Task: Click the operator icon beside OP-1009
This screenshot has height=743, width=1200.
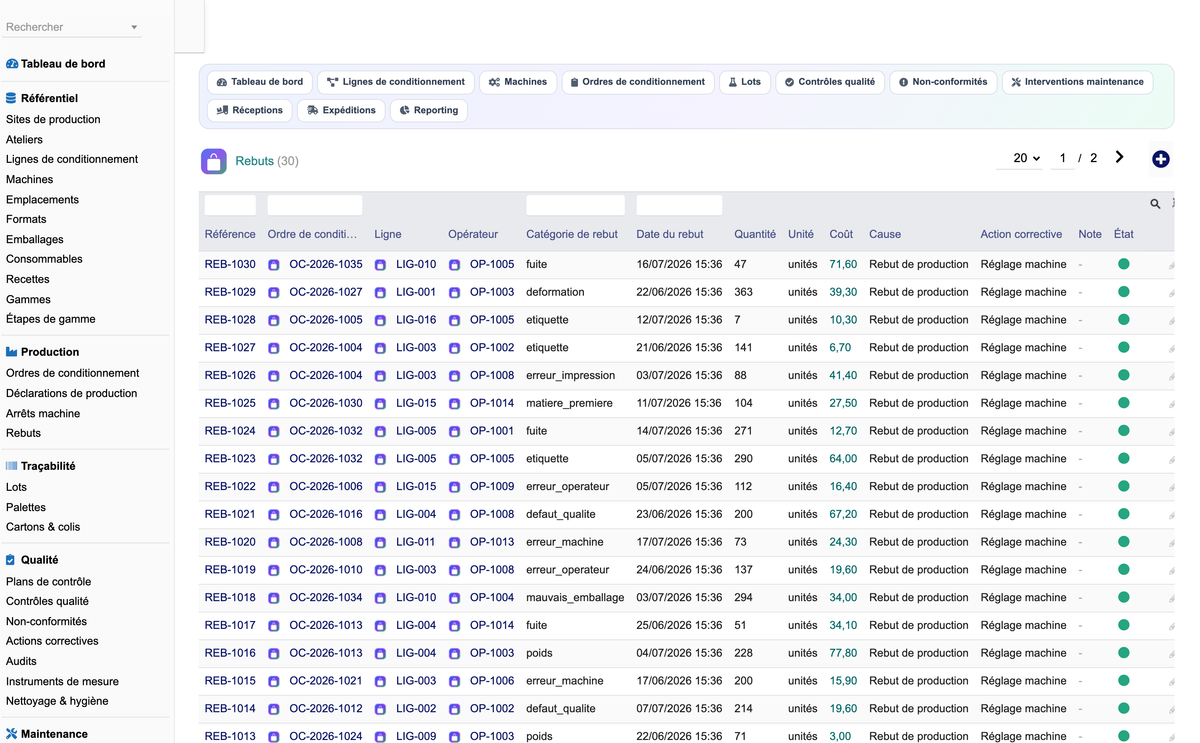Action: tap(454, 487)
